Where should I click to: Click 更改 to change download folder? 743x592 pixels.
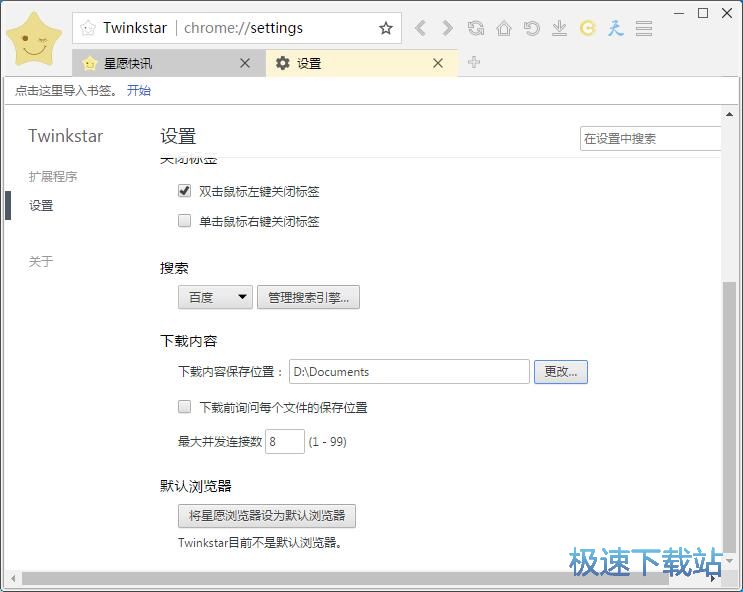pos(560,371)
